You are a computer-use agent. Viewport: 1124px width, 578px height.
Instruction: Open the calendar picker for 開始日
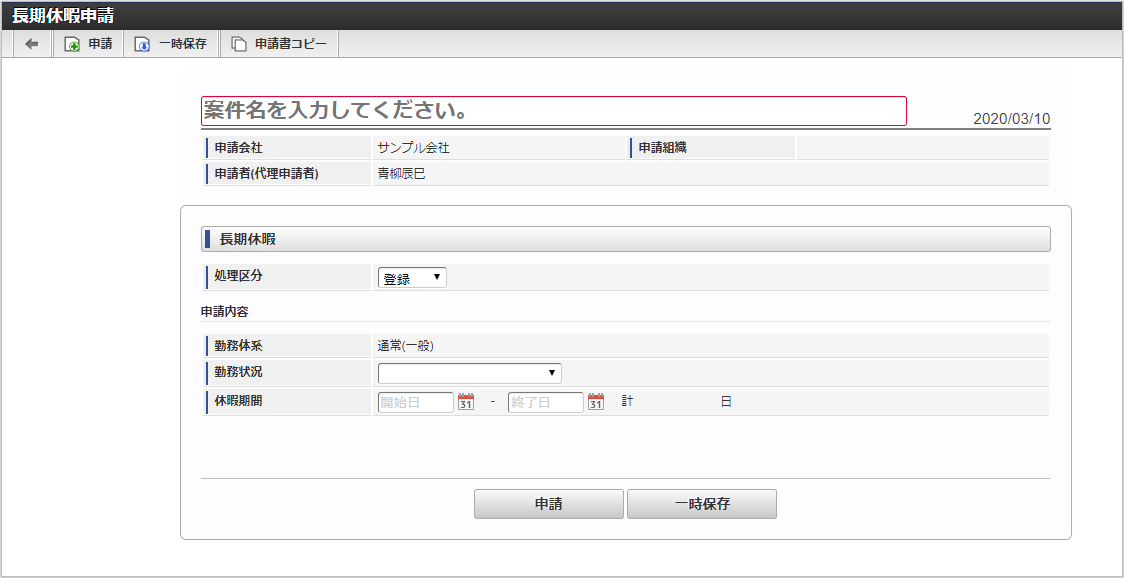pos(466,402)
